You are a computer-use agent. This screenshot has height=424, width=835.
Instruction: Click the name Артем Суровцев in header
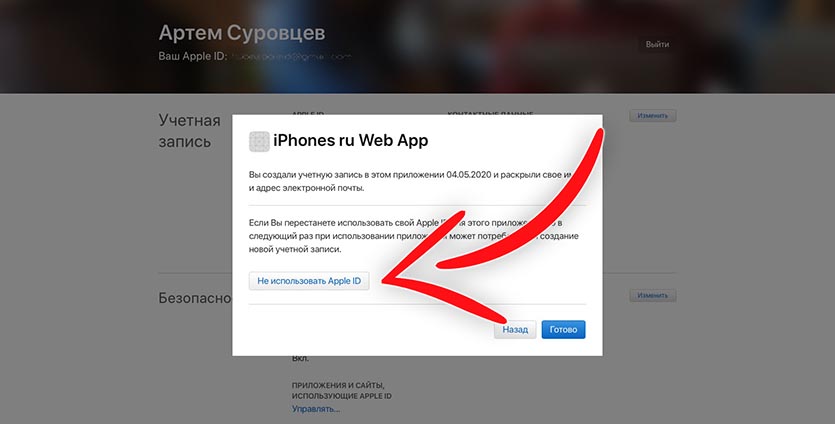242,33
